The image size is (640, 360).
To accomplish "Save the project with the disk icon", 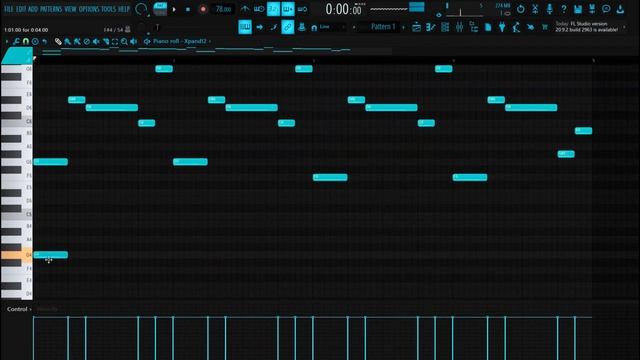I will pos(578,9).
